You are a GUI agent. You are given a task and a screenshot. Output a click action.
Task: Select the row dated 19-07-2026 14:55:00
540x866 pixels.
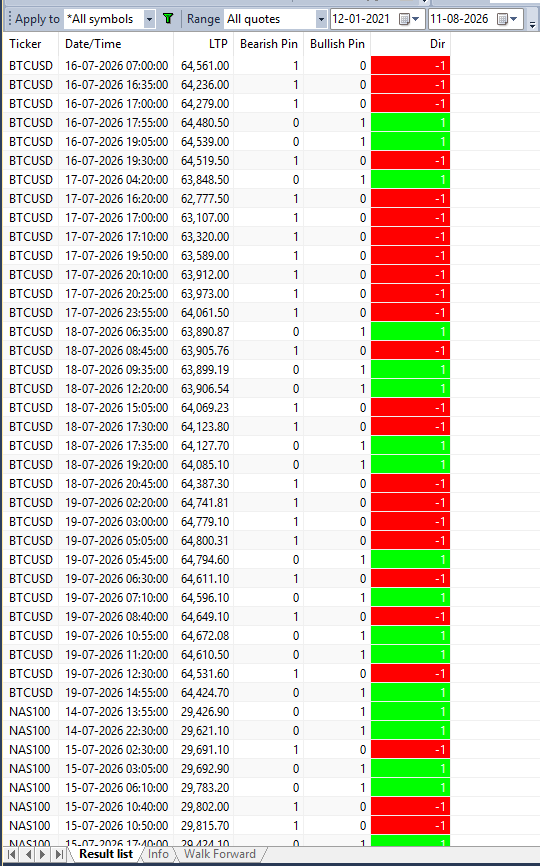coord(226,693)
